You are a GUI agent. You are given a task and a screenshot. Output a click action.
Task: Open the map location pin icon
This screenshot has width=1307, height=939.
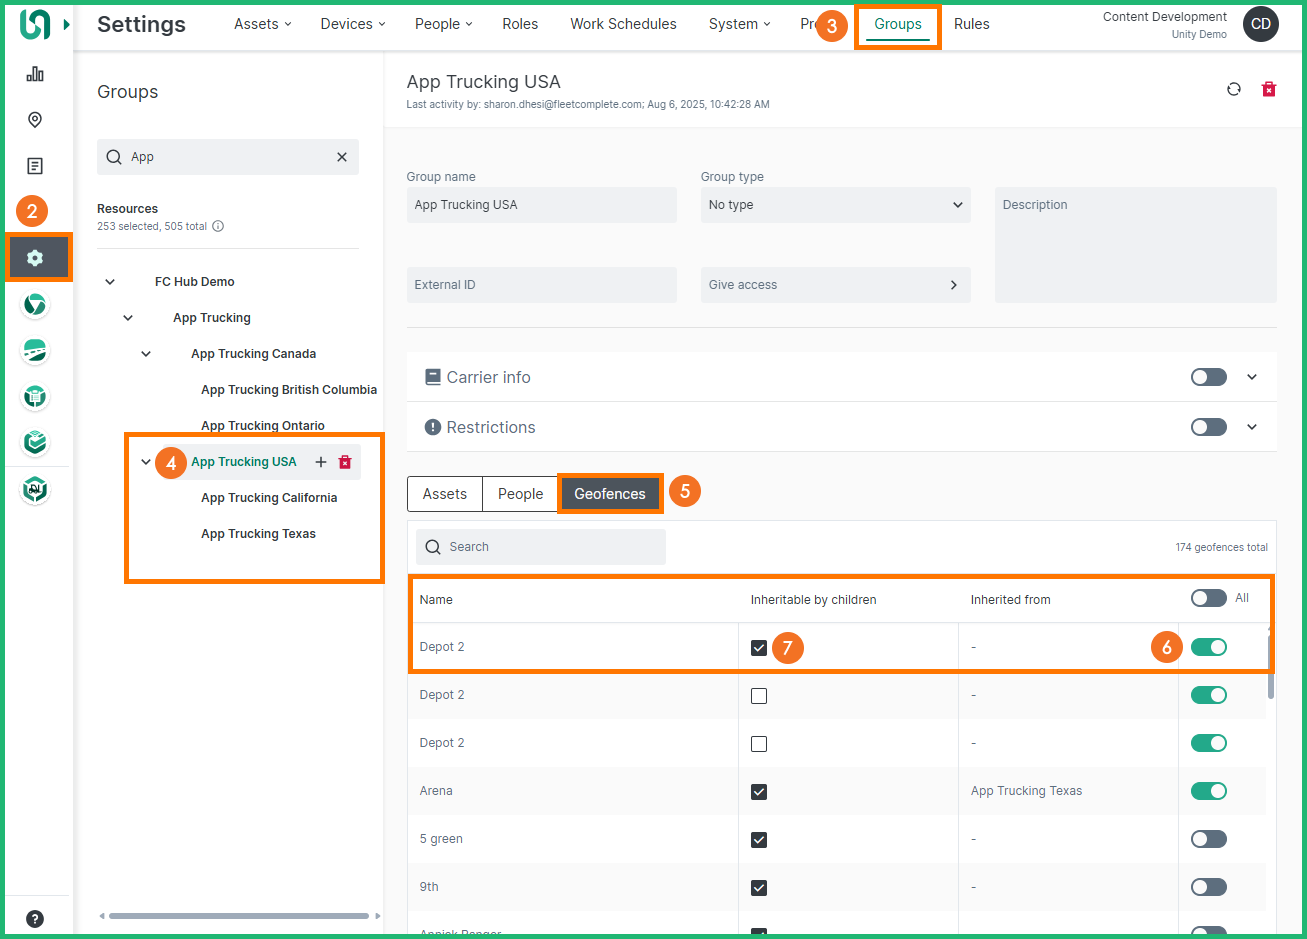point(35,120)
